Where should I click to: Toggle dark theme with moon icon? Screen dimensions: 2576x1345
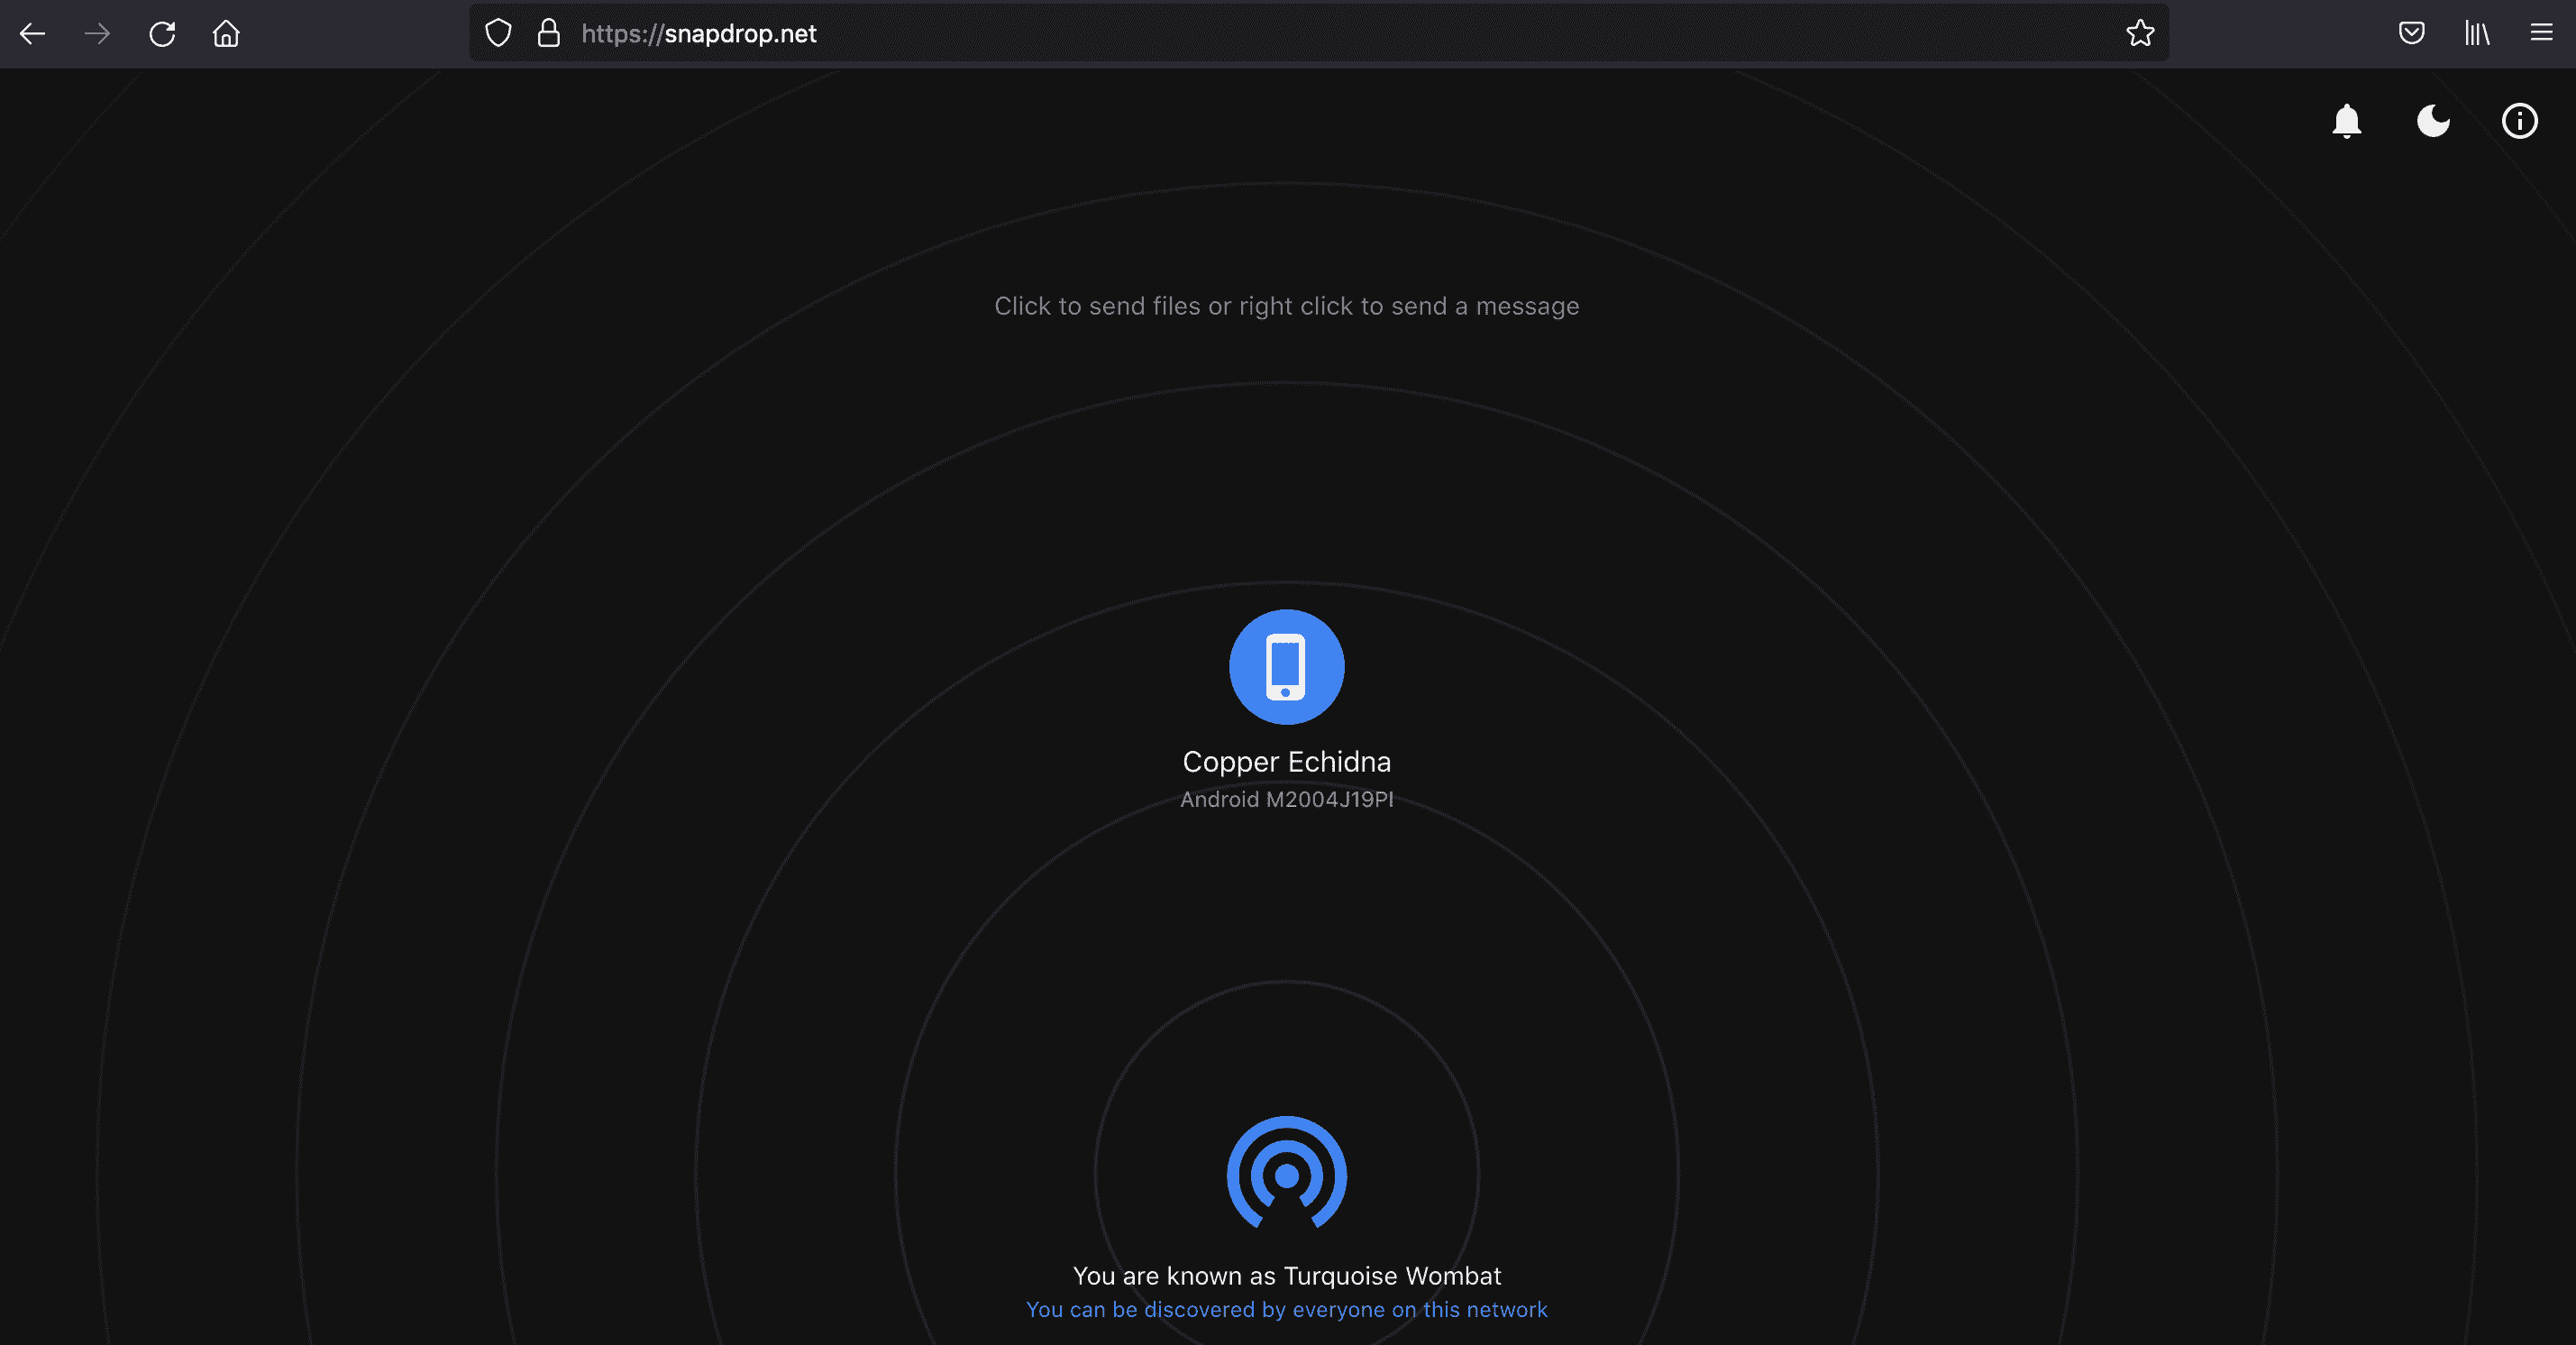(2432, 121)
